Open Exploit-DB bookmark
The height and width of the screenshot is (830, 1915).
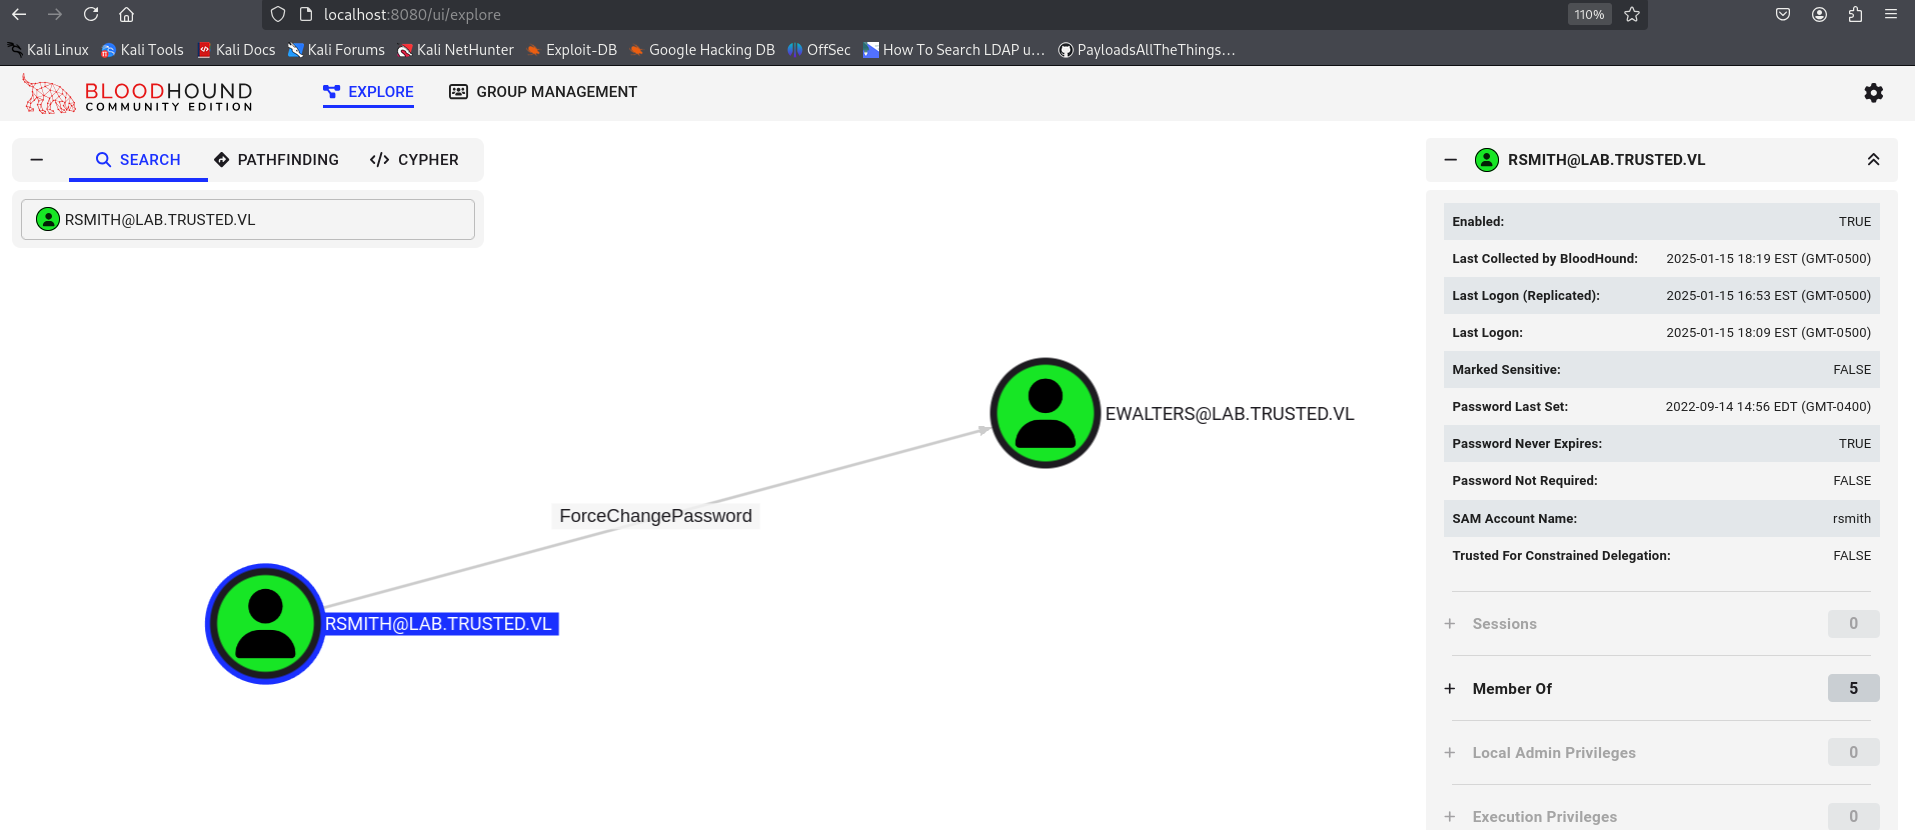pos(572,50)
